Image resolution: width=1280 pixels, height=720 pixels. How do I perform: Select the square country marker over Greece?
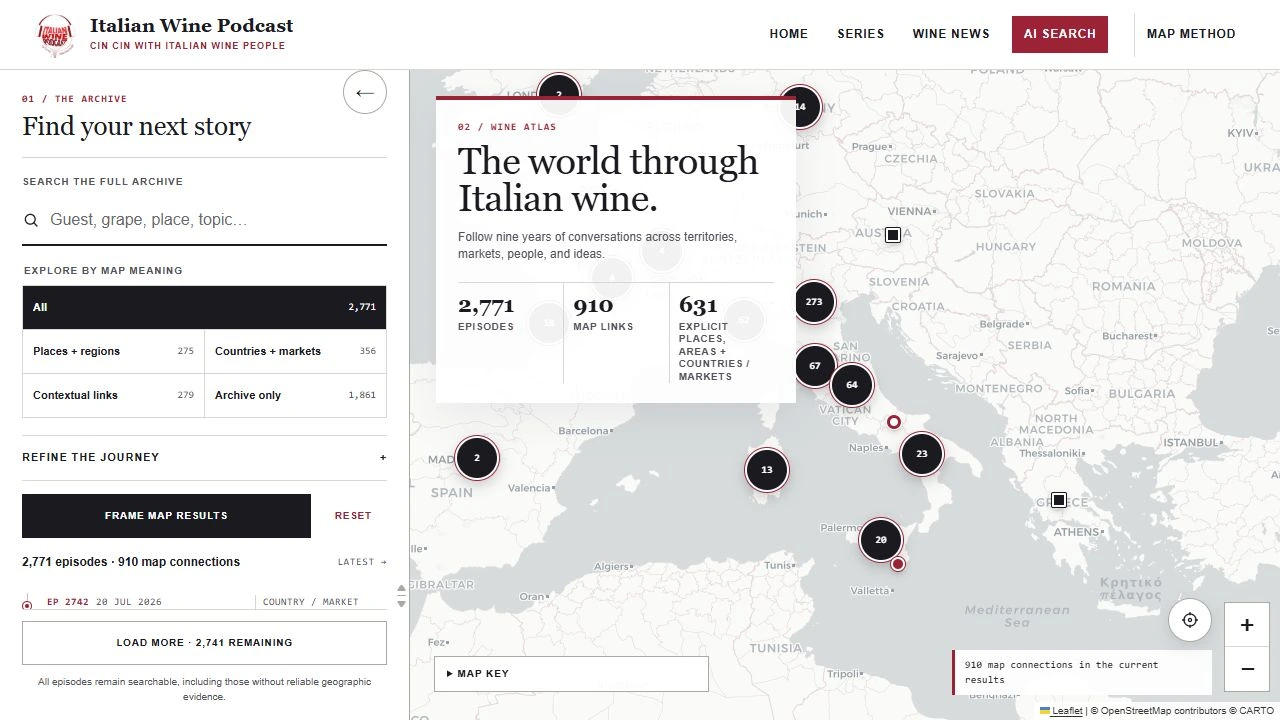pos(1059,500)
